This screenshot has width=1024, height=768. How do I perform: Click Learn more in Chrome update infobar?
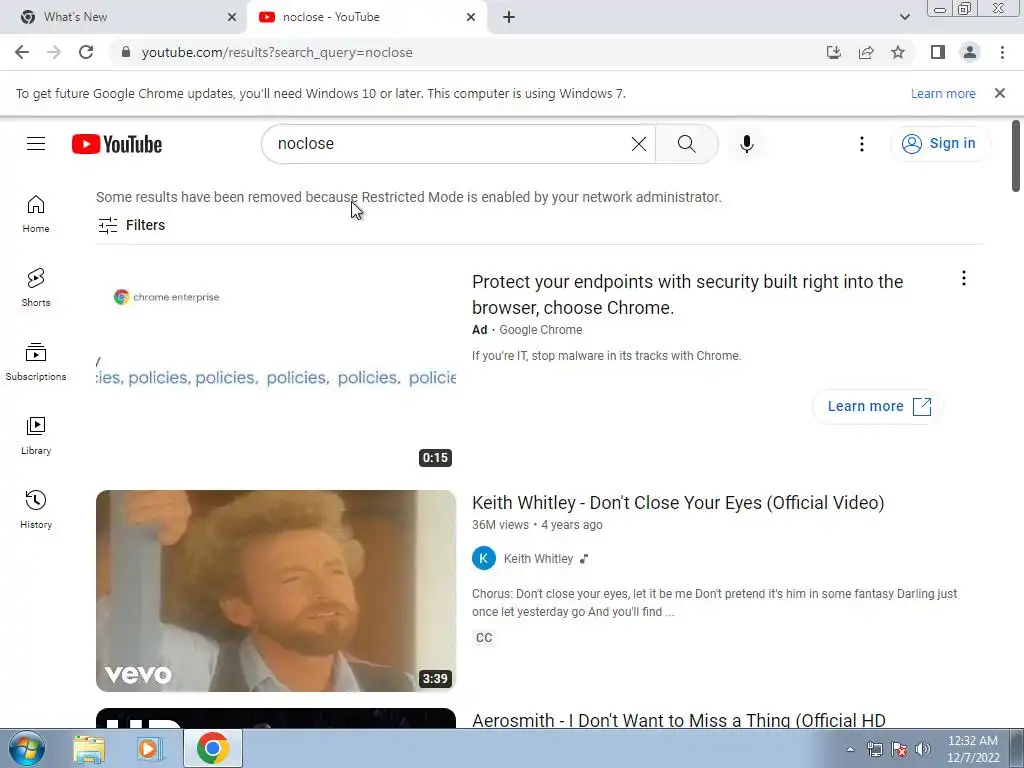(943, 93)
